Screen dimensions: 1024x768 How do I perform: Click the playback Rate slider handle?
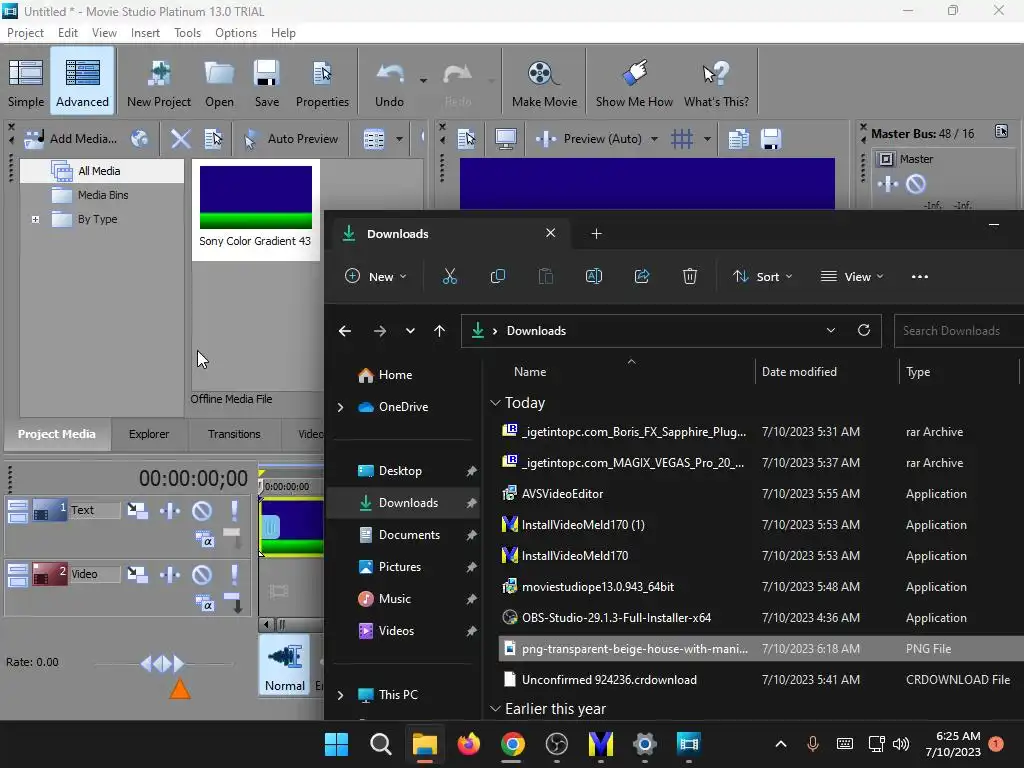pyautogui.click(x=162, y=664)
